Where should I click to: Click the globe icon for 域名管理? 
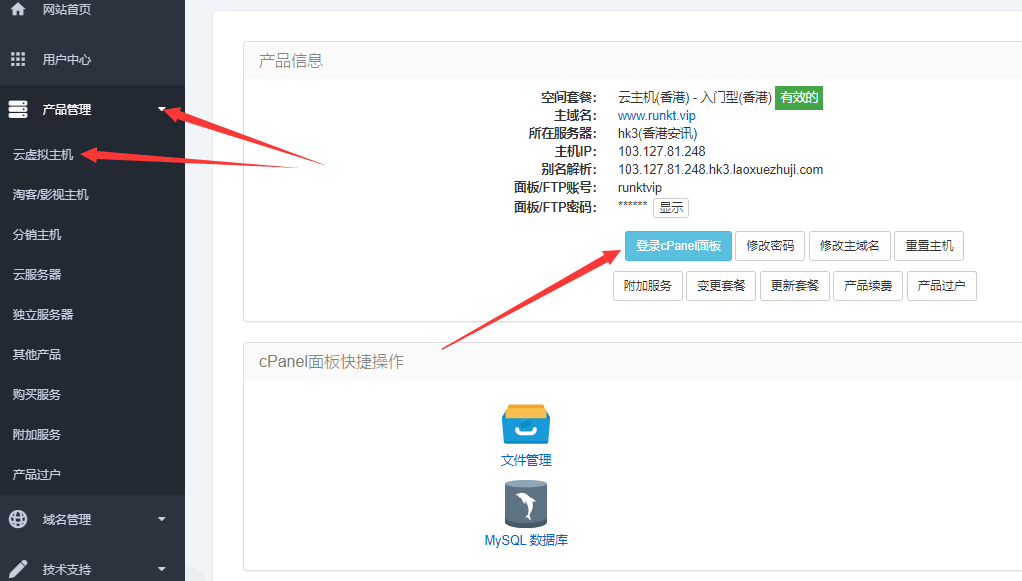click(x=18, y=519)
